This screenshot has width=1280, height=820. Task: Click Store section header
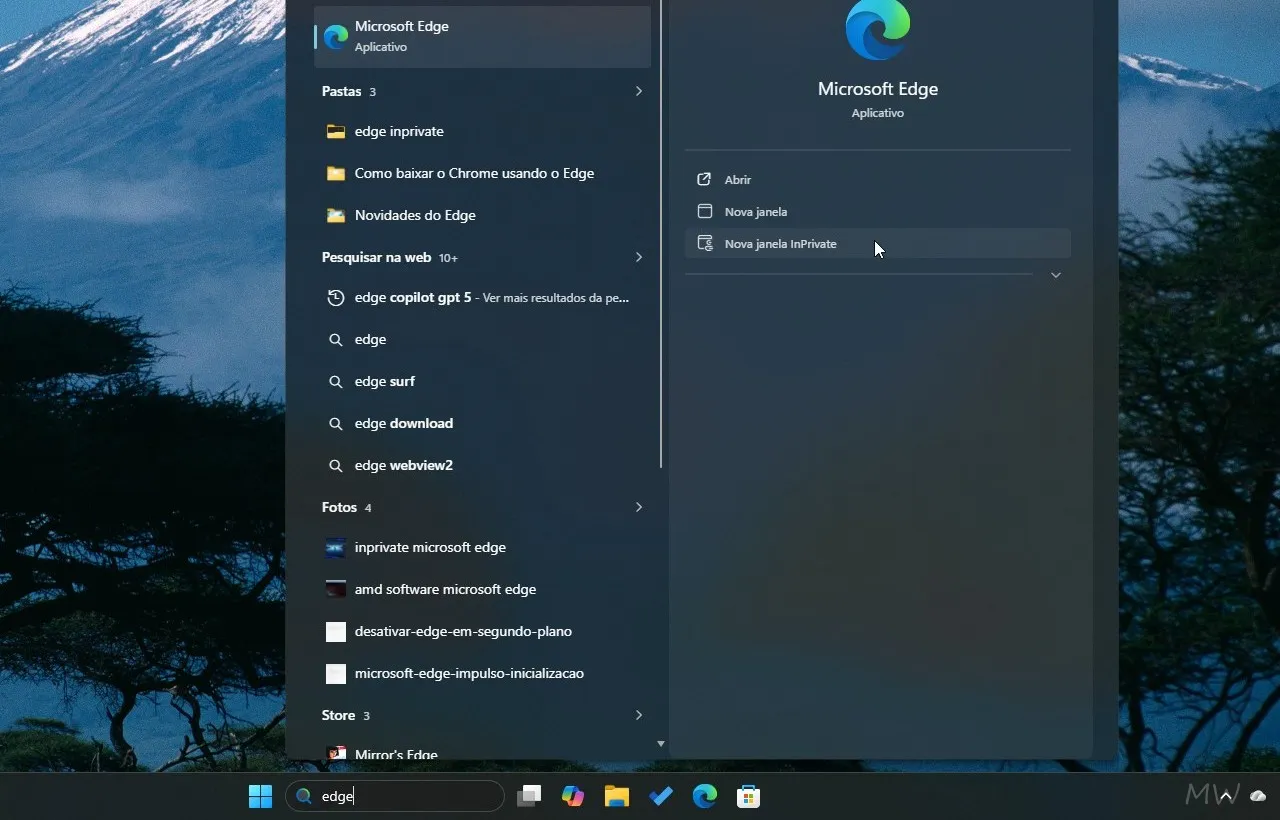pyautogui.click(x=338, y=715)
